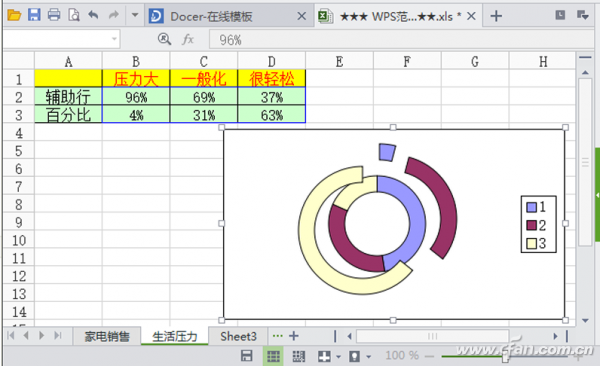Click the zoom slider handle
This screenshot has width=600, height=366.
point(505,357)
